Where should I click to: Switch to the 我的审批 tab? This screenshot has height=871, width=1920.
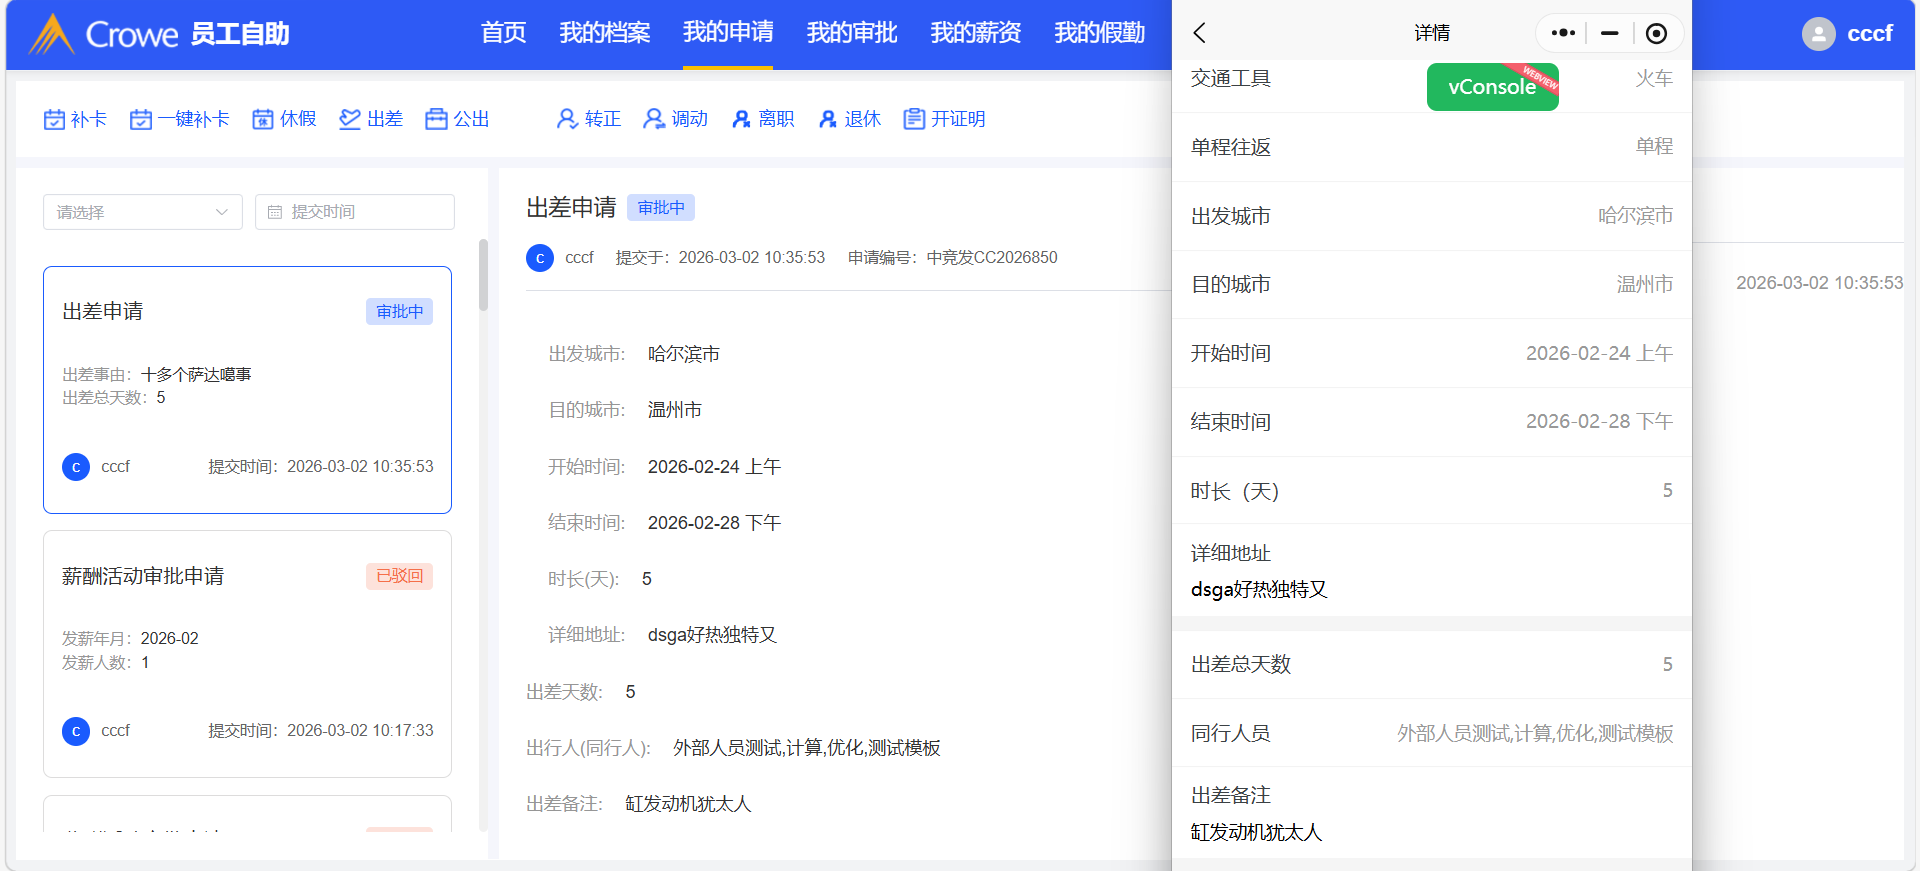click(851, 33)
